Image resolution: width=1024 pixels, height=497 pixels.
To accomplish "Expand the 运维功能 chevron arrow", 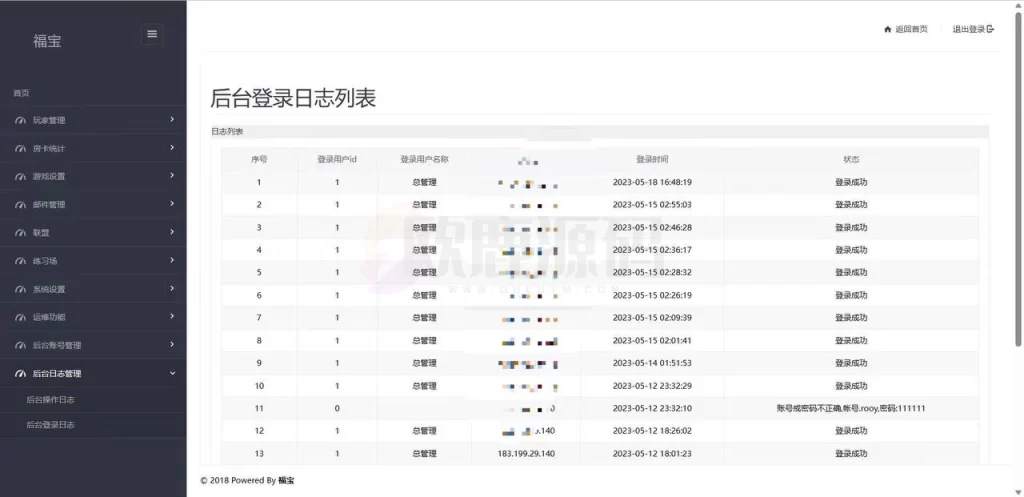I will point(172,316).
